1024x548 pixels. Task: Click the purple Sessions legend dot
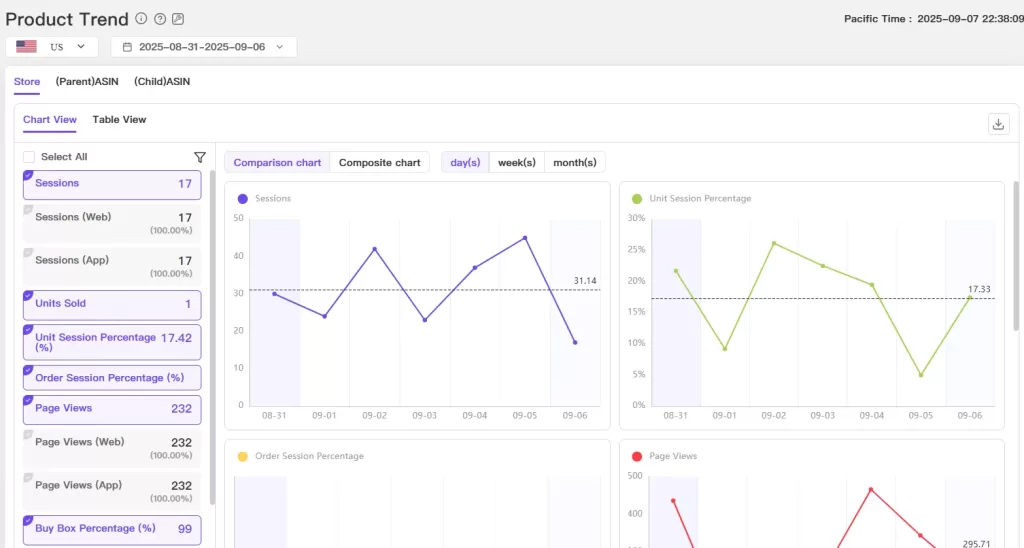tap(243, 199)
